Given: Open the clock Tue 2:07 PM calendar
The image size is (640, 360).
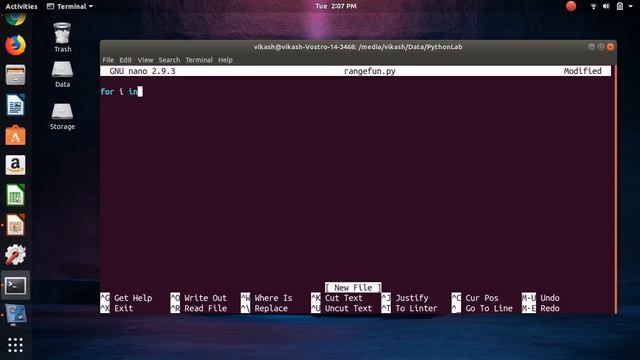Looking at the screenshot, I should (x=336, y=6).
